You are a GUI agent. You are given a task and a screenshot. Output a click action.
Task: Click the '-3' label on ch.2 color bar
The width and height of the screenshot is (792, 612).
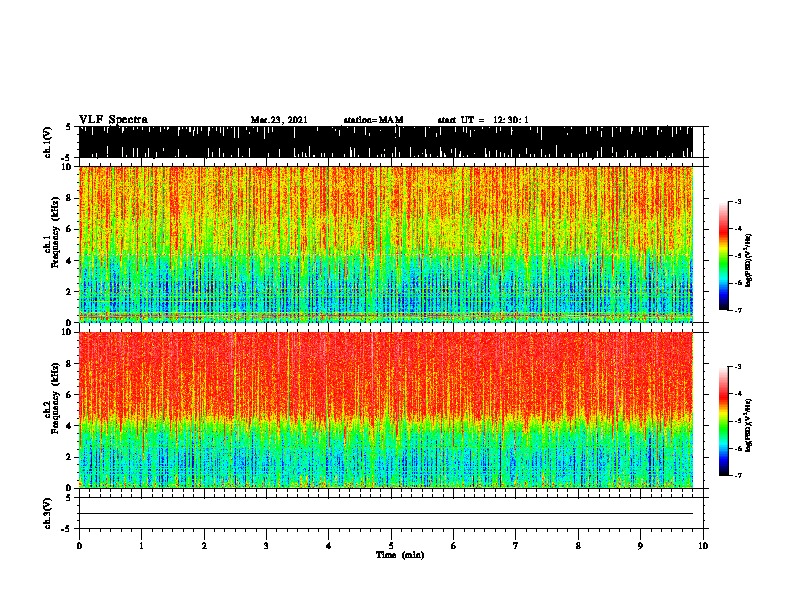(737, 367)
